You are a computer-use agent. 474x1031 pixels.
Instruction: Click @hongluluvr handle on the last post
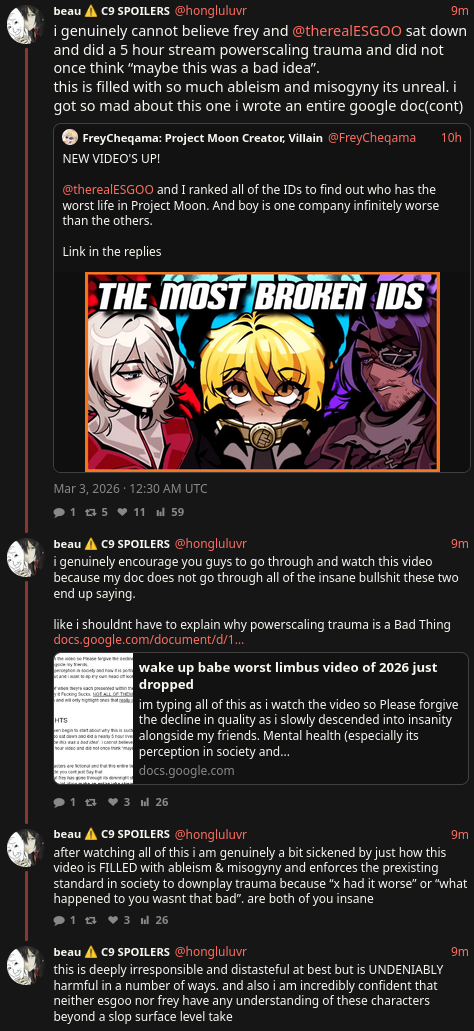(x=210, y=952)
